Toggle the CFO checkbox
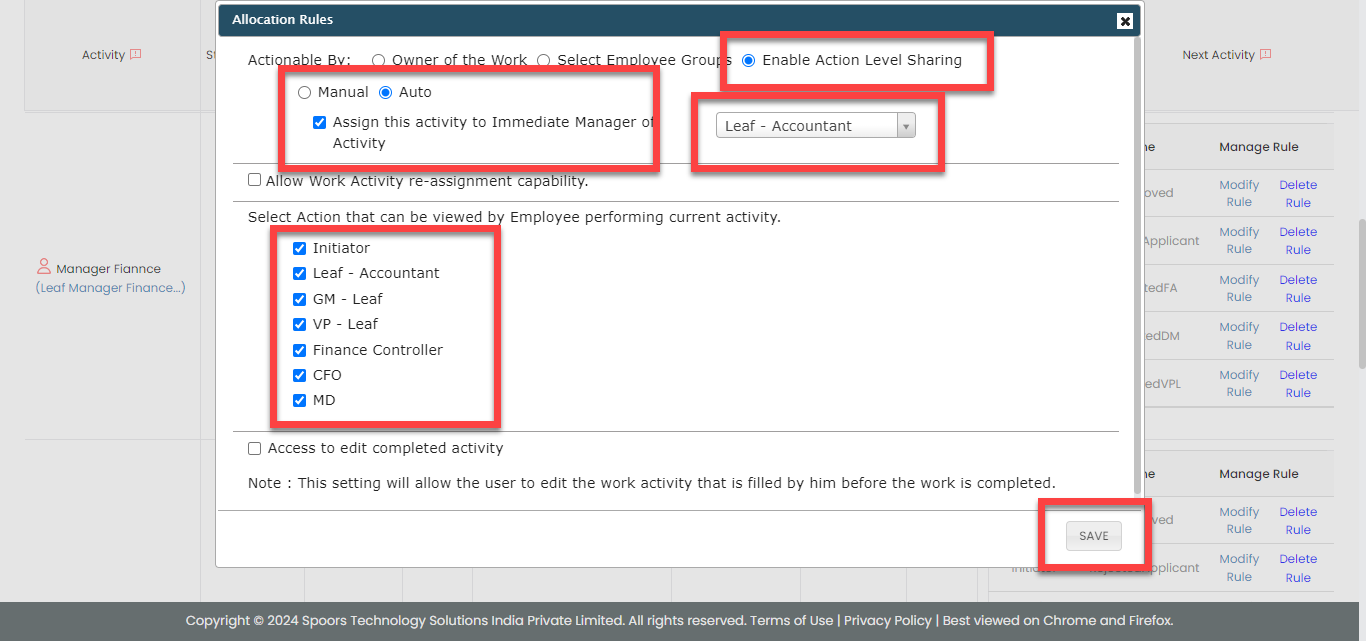This screenshot has width=1366, height=641. (299, 375)
